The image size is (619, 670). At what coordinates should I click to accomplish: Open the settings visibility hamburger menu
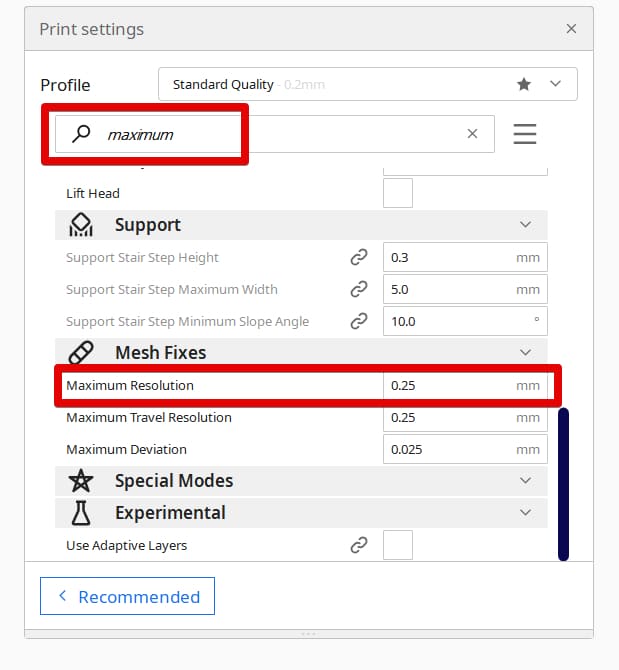[x=525, y=134]
